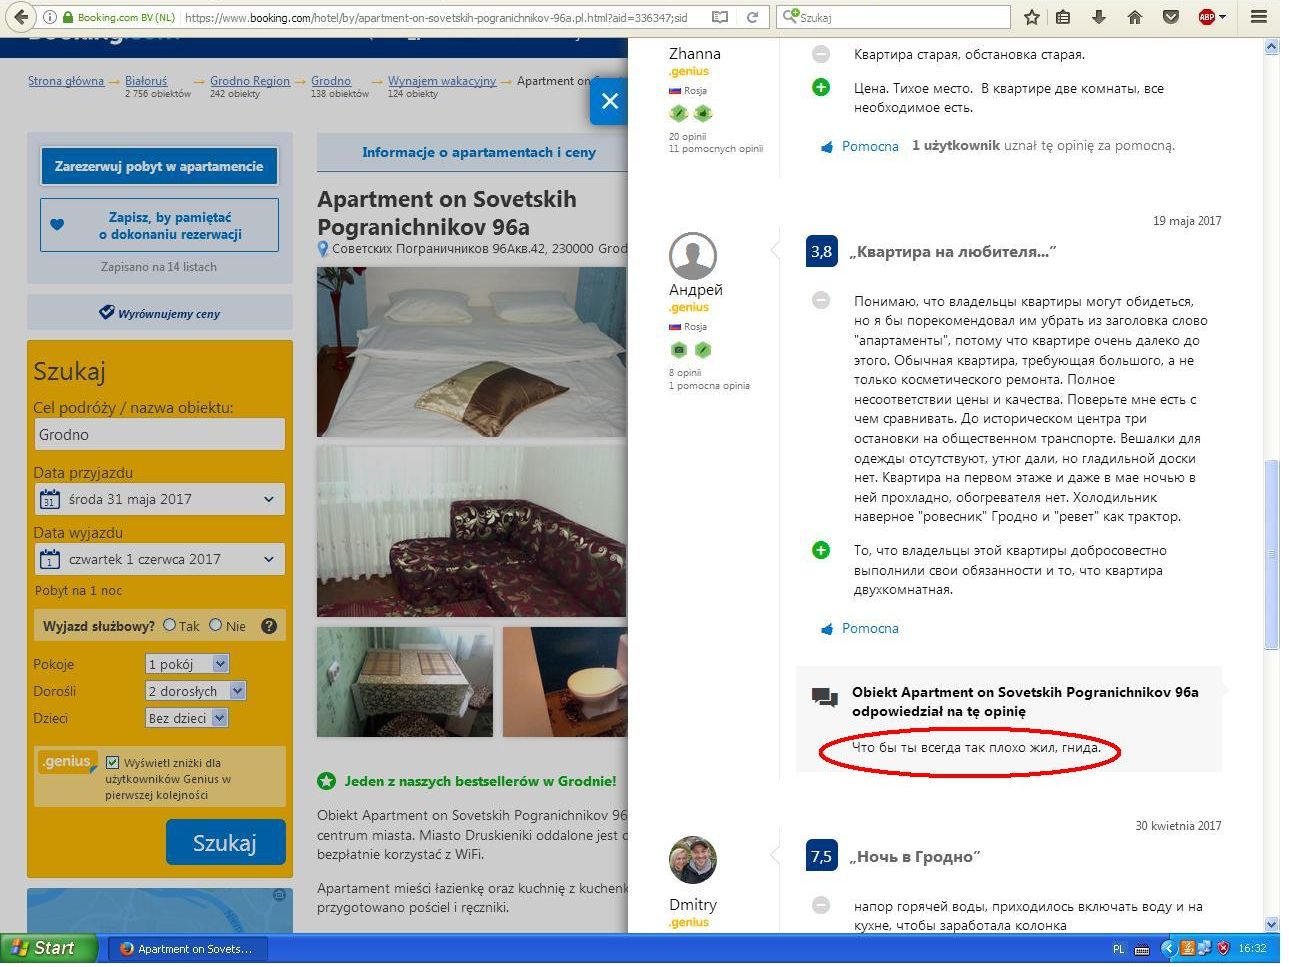
Task: Open the Dzieci children dropdown
Action: coord(187,718)
